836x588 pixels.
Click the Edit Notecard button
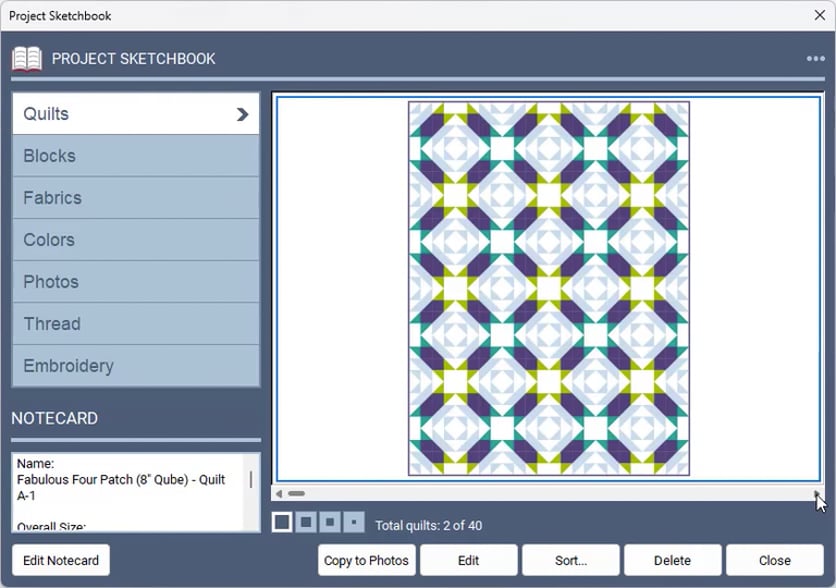(x=61, y=560)
